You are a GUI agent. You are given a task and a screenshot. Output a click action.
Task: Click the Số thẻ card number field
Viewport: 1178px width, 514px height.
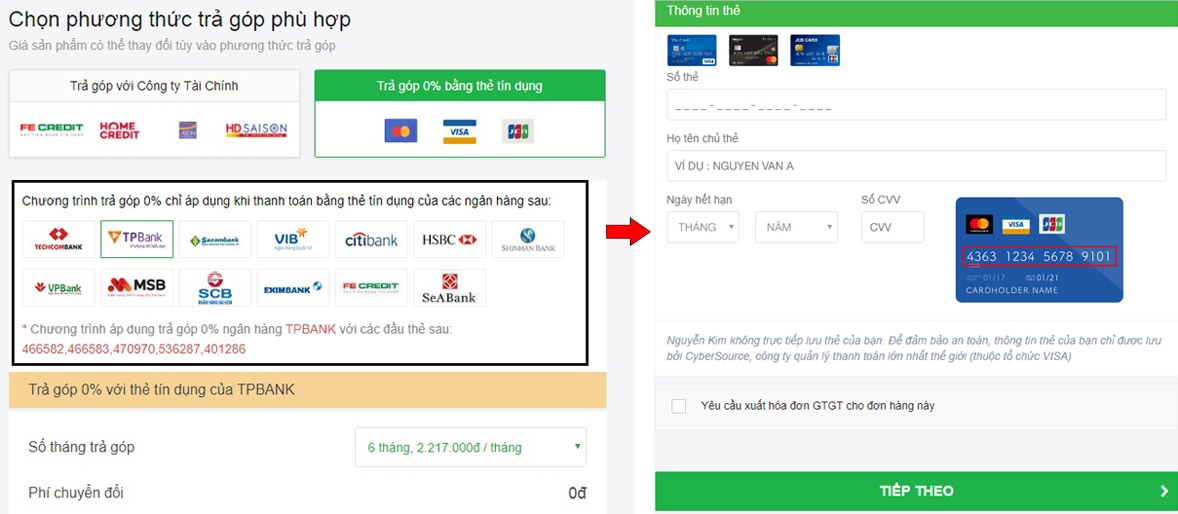[x=916, y=104]
